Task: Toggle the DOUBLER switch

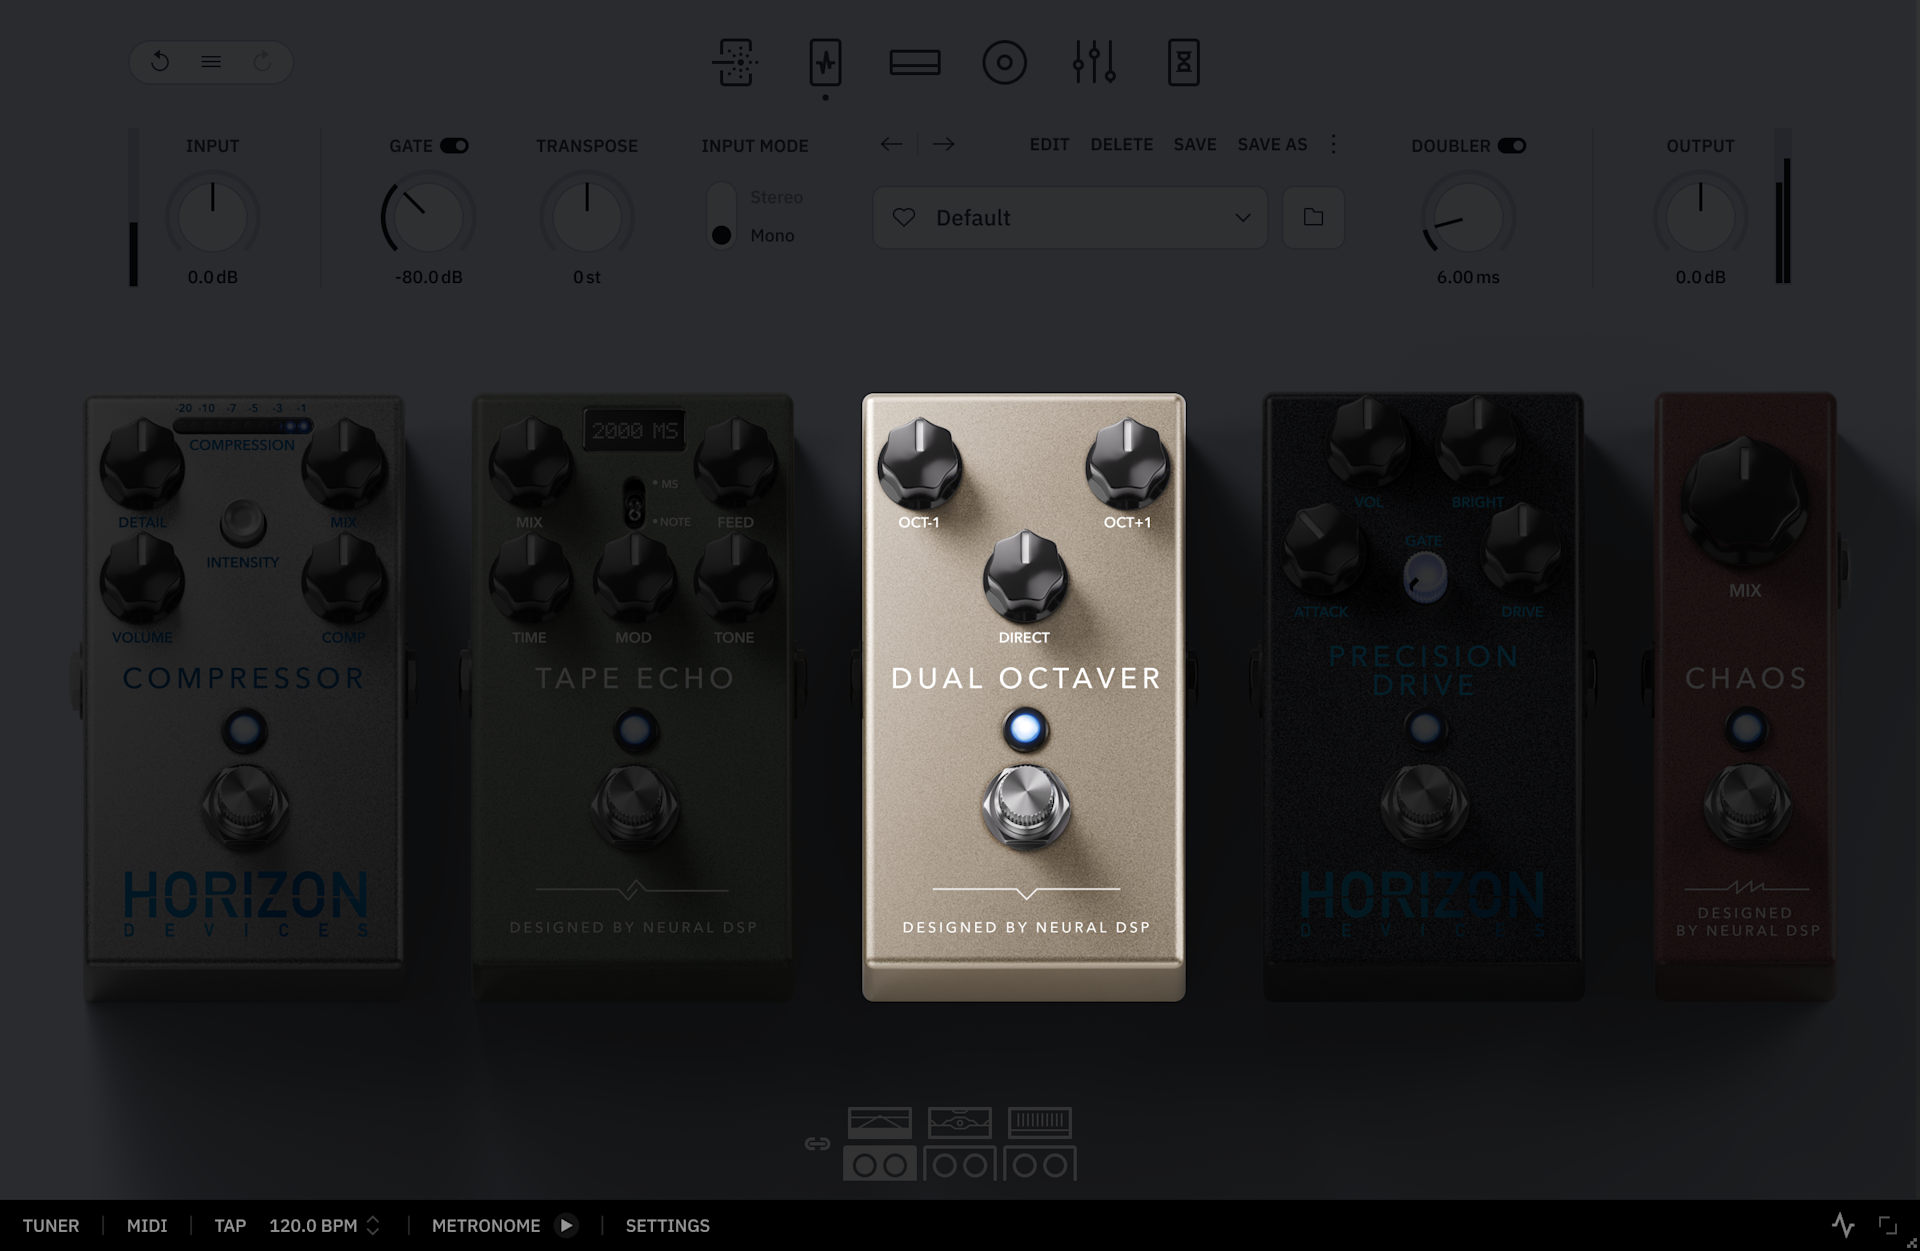Action: (x=1512, y=146)
